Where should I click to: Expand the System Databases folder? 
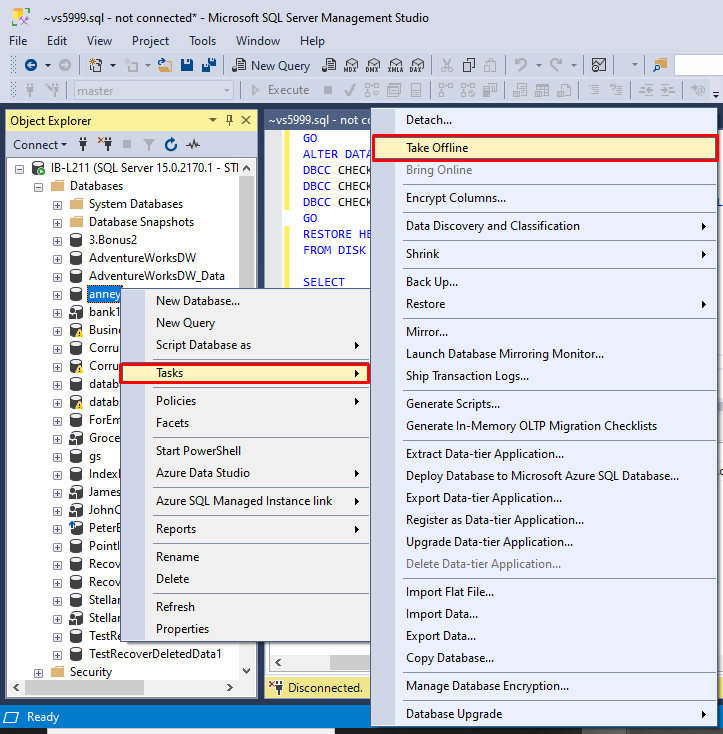pos(57,205)
